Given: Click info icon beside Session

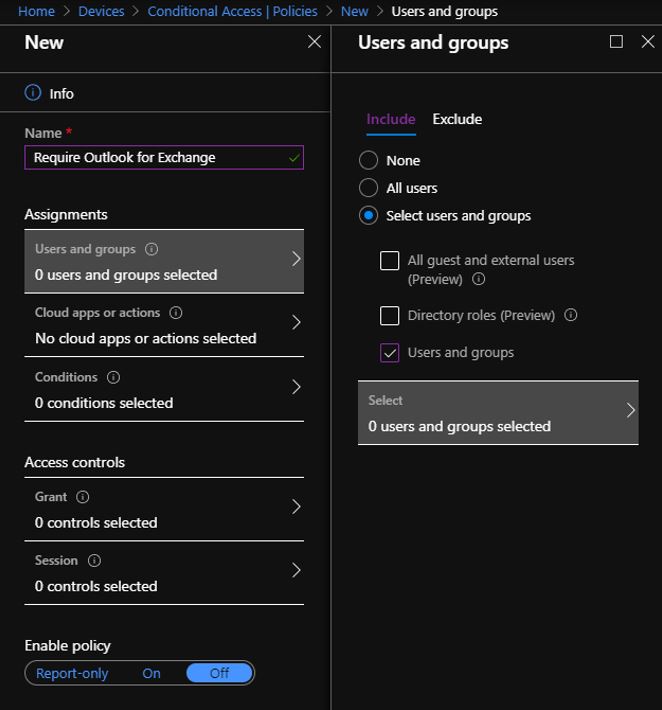Looking at the screenshot, I should (94, 561).
